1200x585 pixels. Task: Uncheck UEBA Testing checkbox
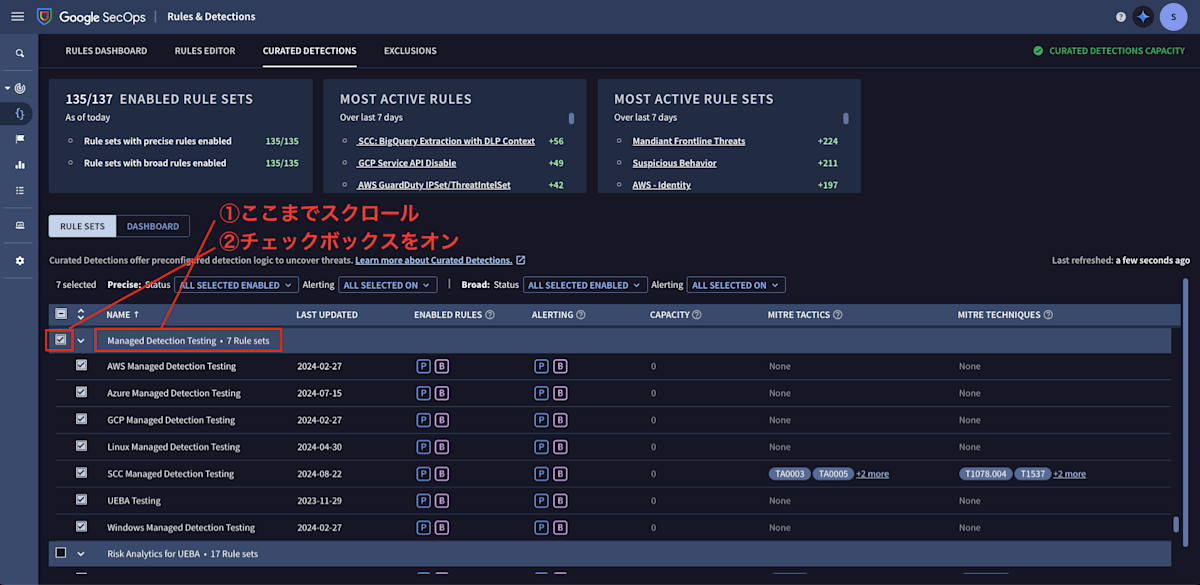pos(82,500)
